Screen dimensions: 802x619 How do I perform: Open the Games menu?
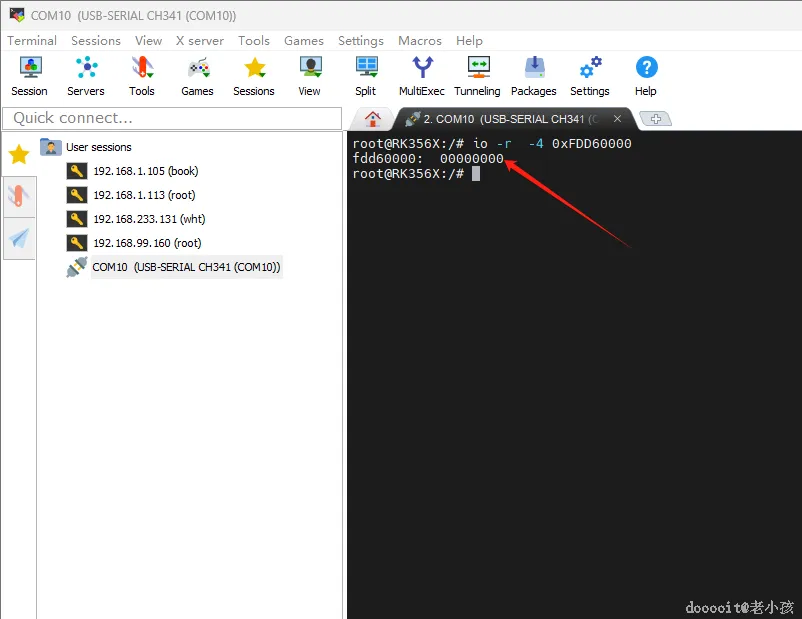(304, 40)
